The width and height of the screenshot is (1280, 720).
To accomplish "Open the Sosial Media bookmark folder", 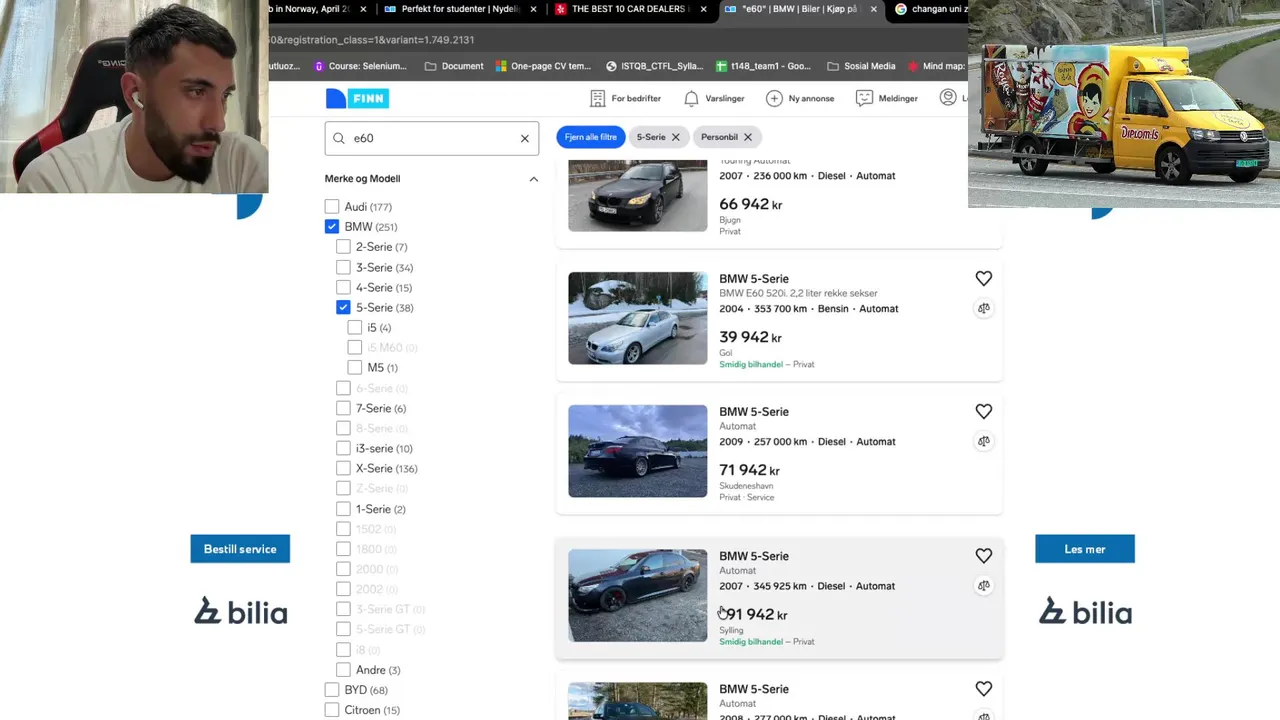I will coord(861,66).
